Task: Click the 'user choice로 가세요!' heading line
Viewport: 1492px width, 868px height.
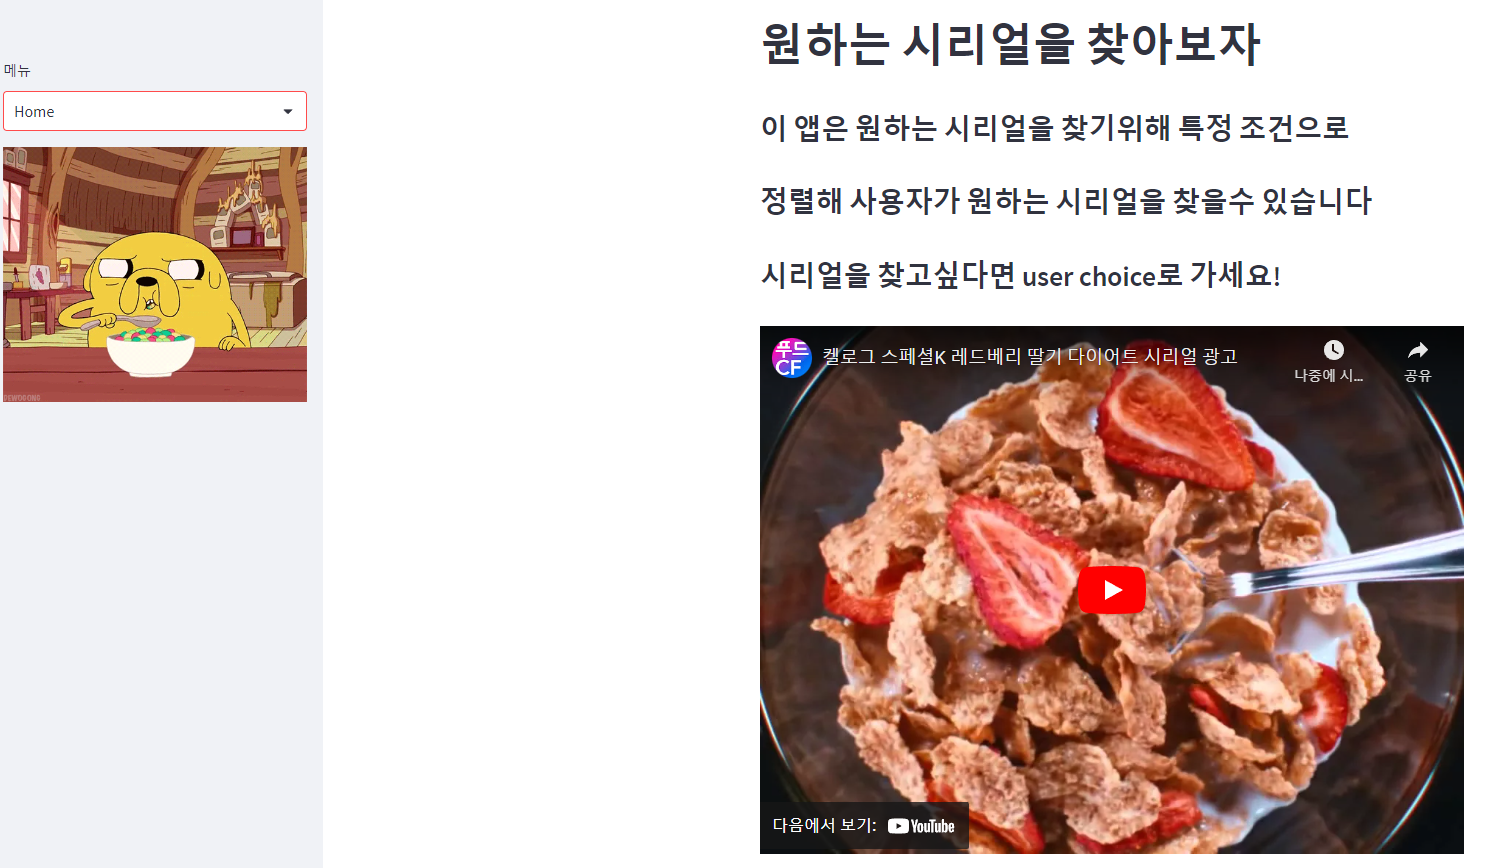Action: click(x=1021, y=275)
